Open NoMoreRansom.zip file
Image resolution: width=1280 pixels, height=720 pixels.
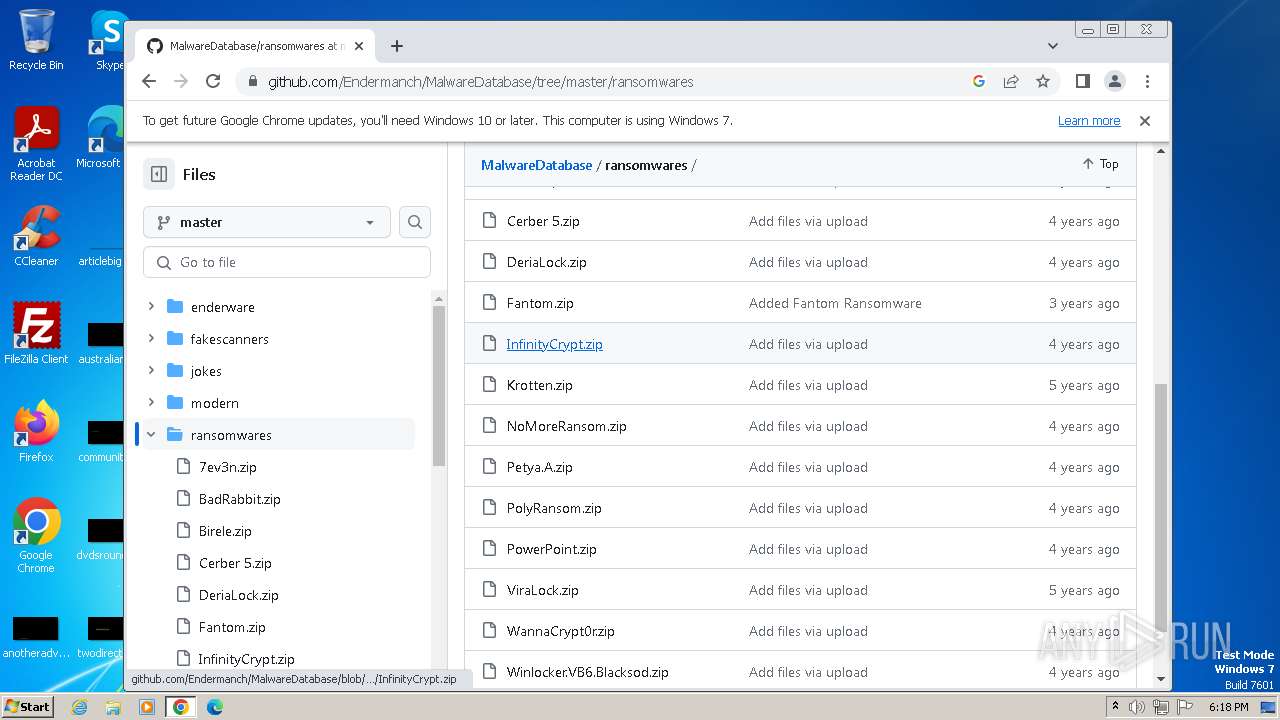click(x=567, y=426)
